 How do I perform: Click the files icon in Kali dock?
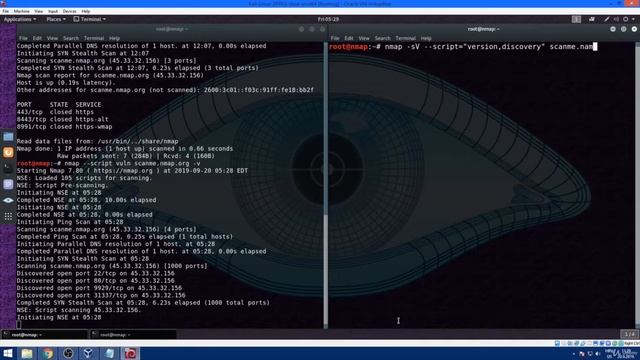pos(8,136)
